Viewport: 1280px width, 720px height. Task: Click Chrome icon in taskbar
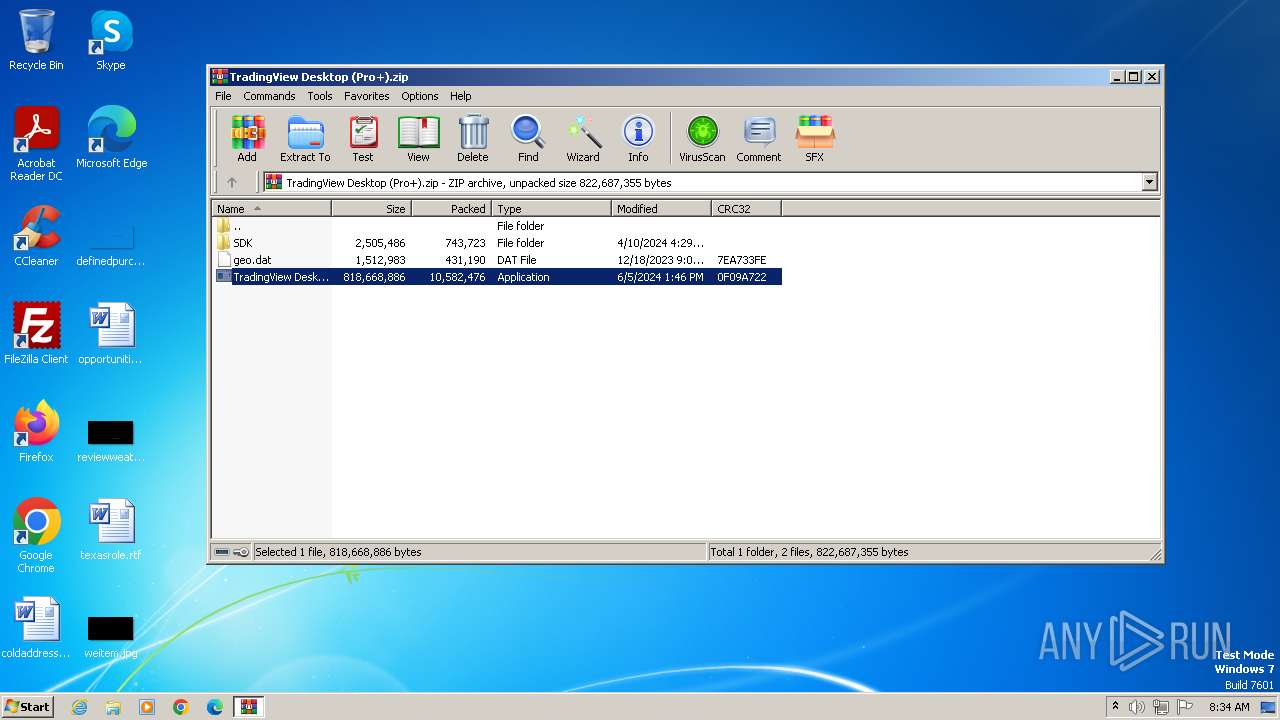click(181, 707)
